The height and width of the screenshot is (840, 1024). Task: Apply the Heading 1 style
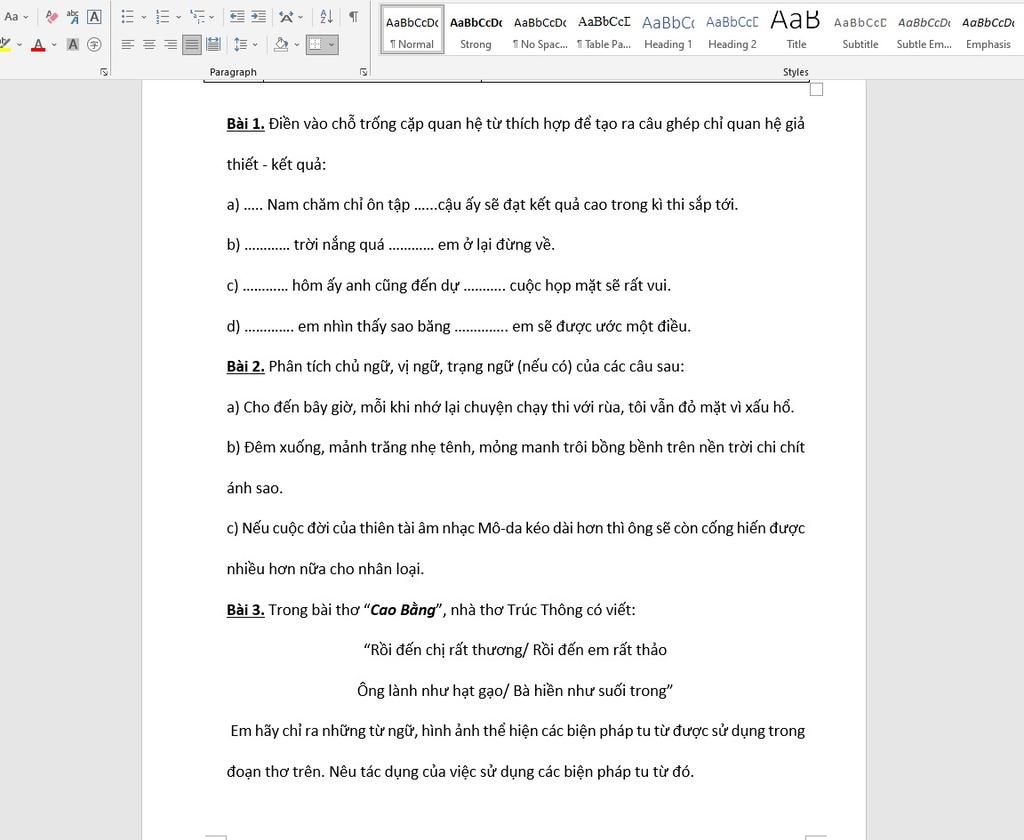668,29
